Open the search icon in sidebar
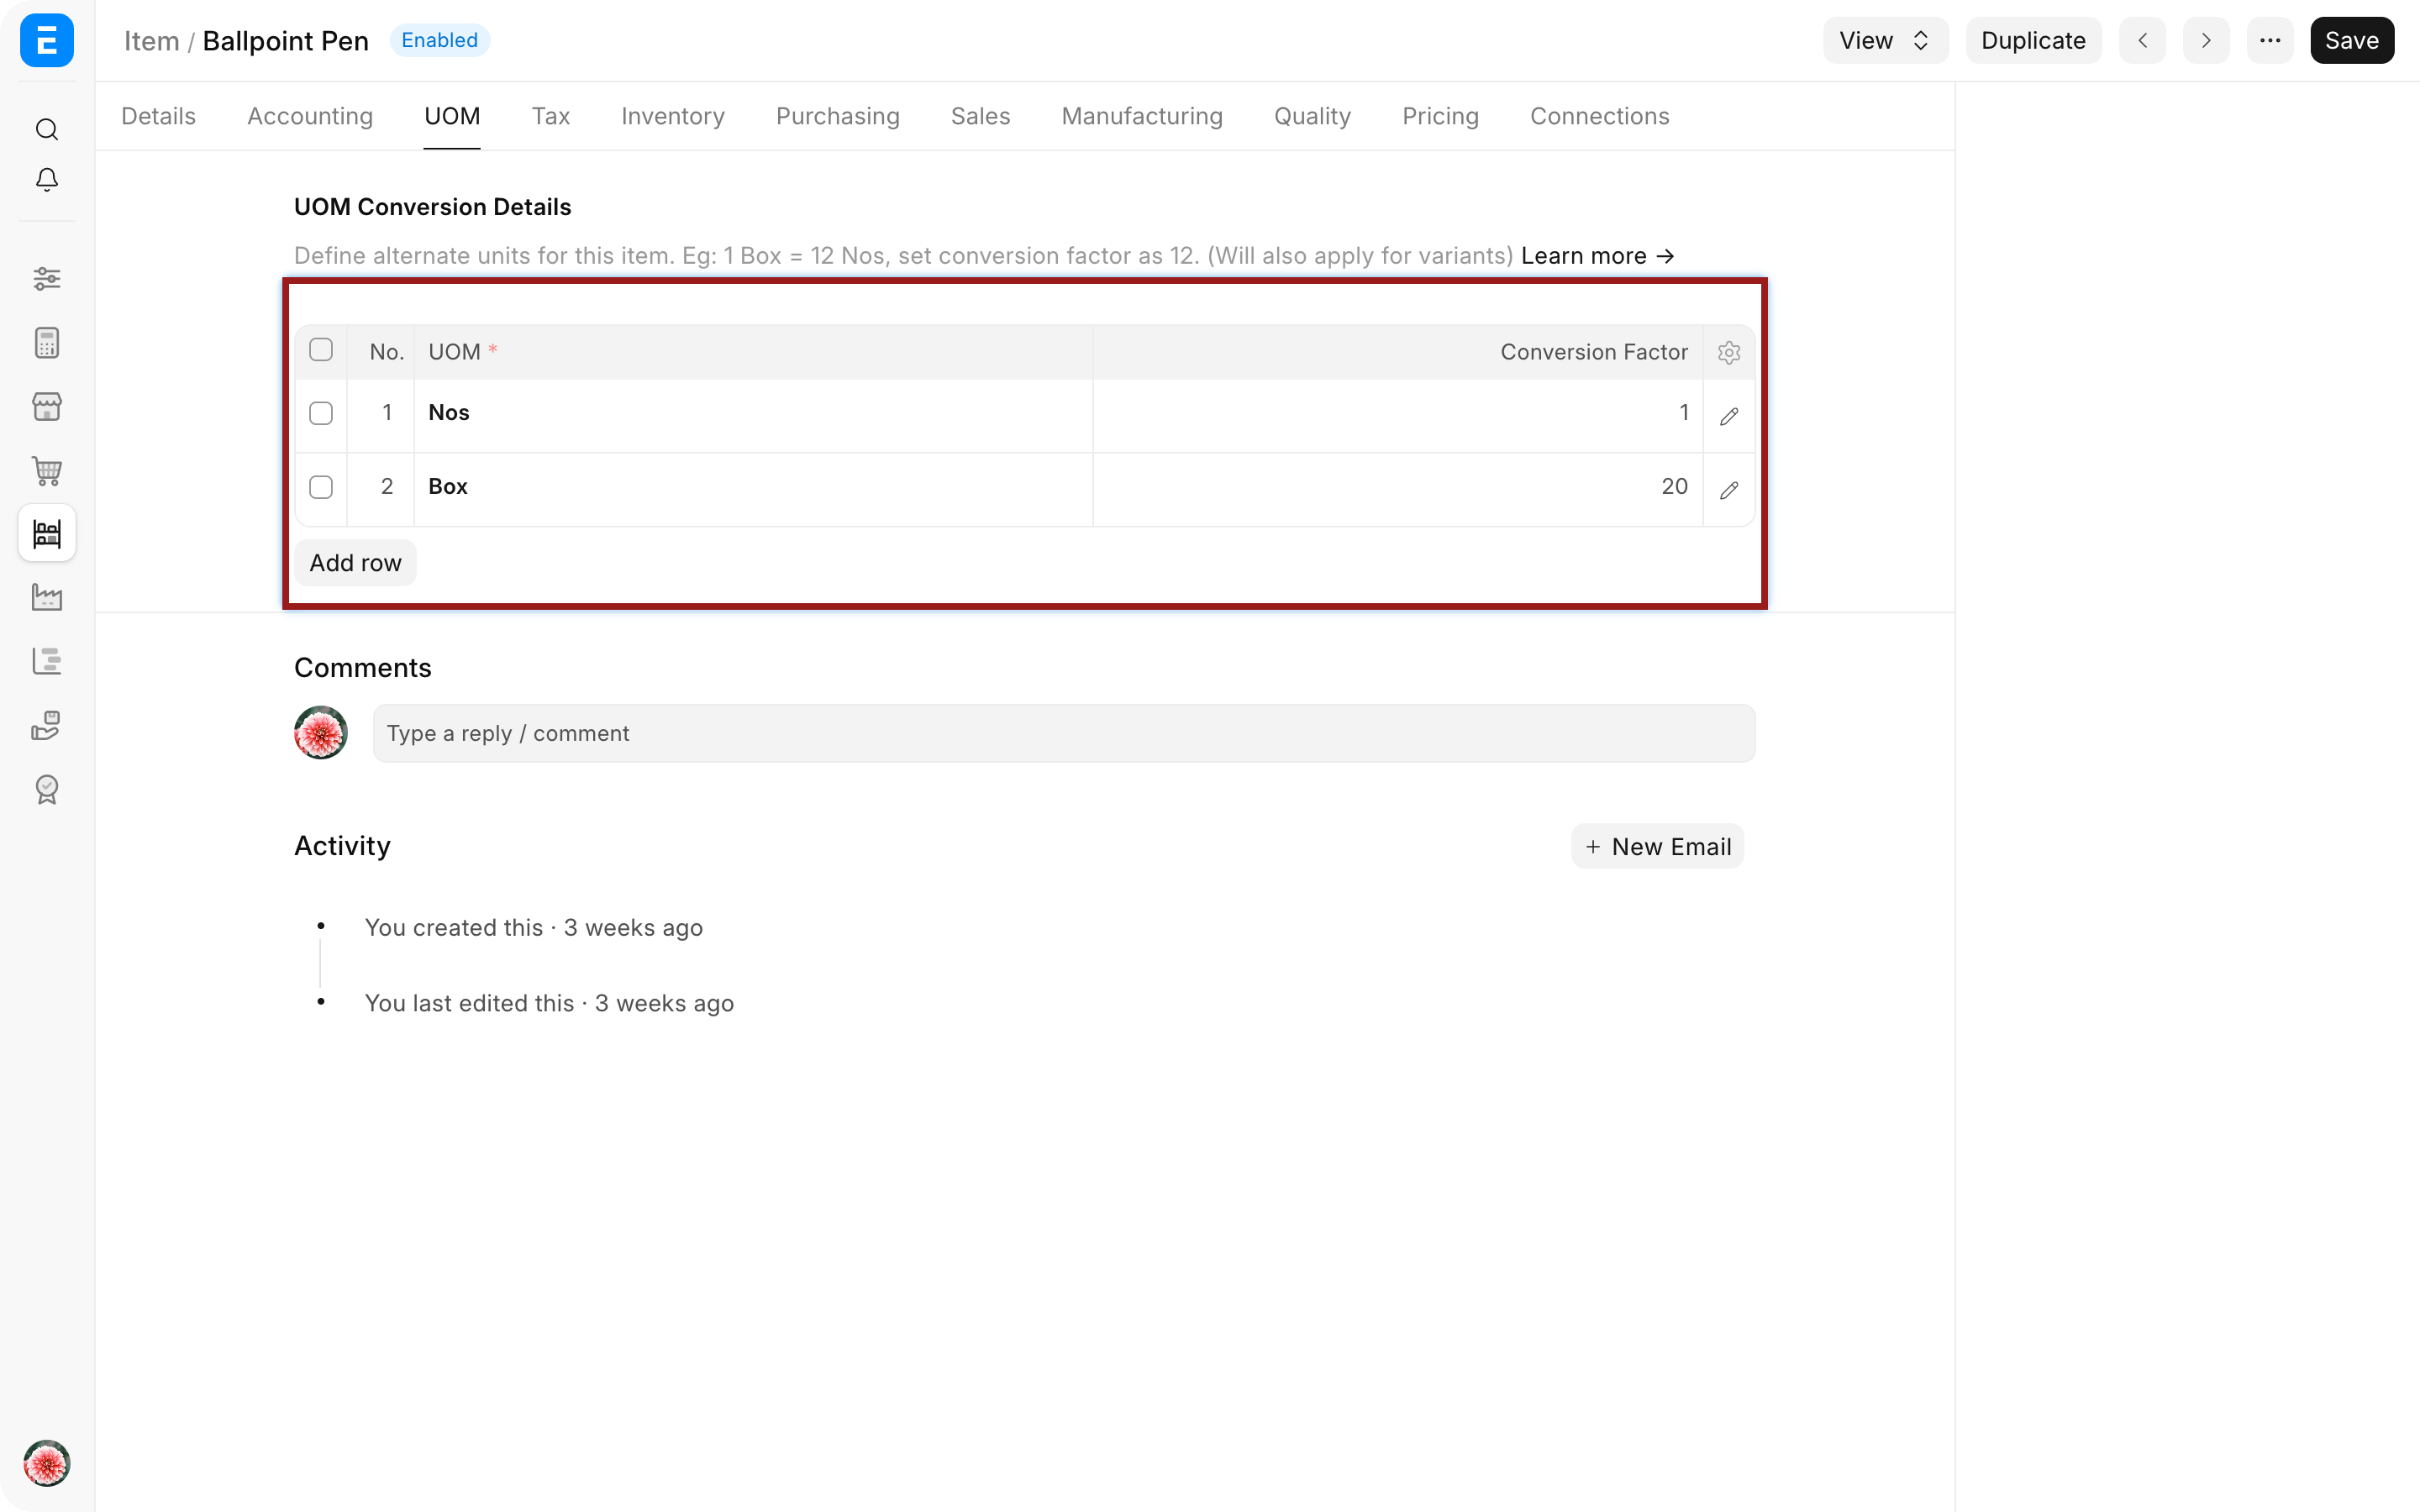 pos(47,129)
